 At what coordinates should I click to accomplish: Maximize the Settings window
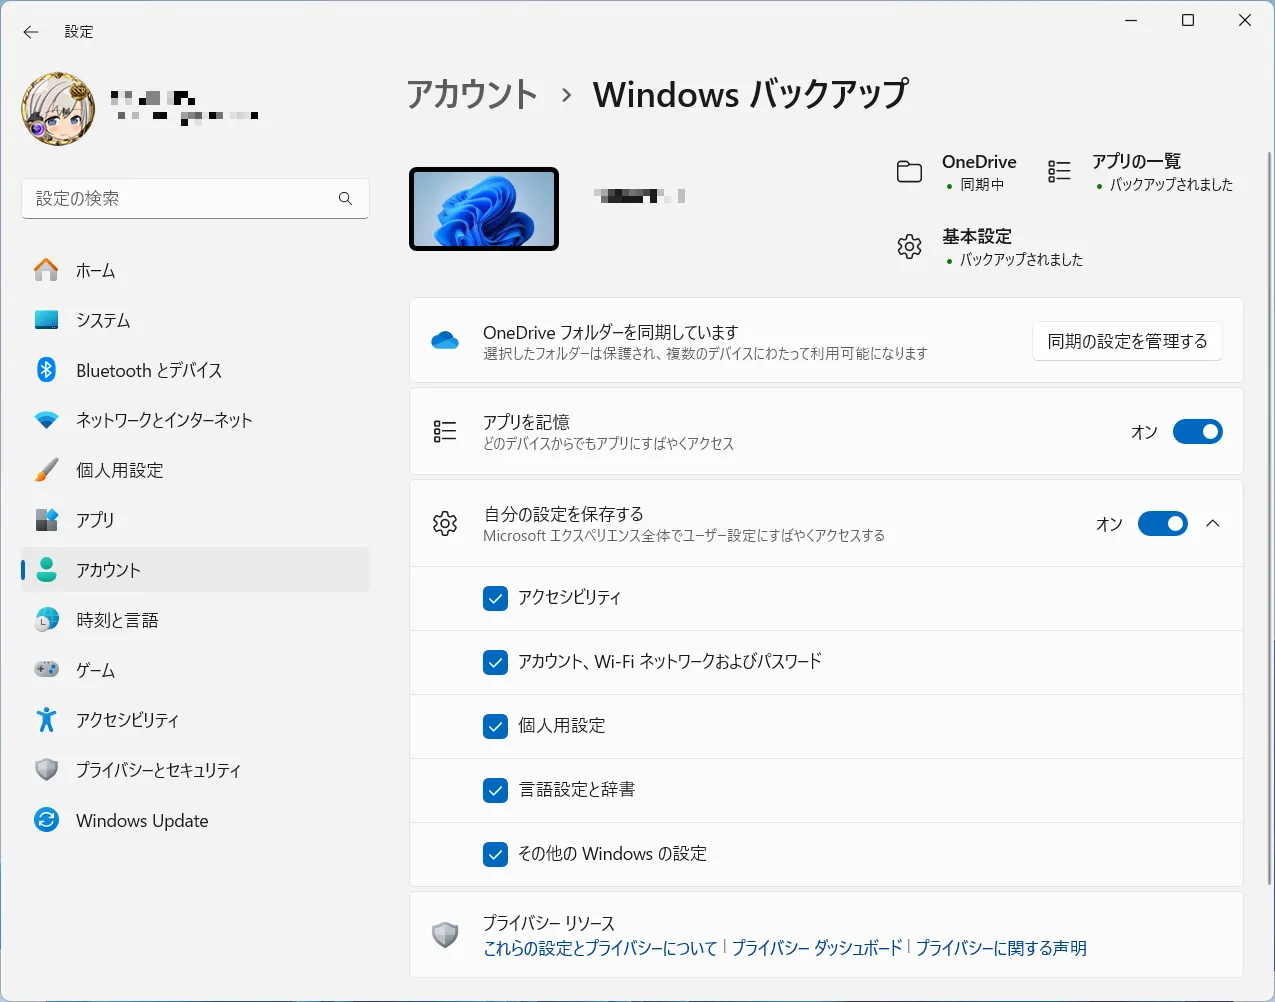coord(1188,20)
